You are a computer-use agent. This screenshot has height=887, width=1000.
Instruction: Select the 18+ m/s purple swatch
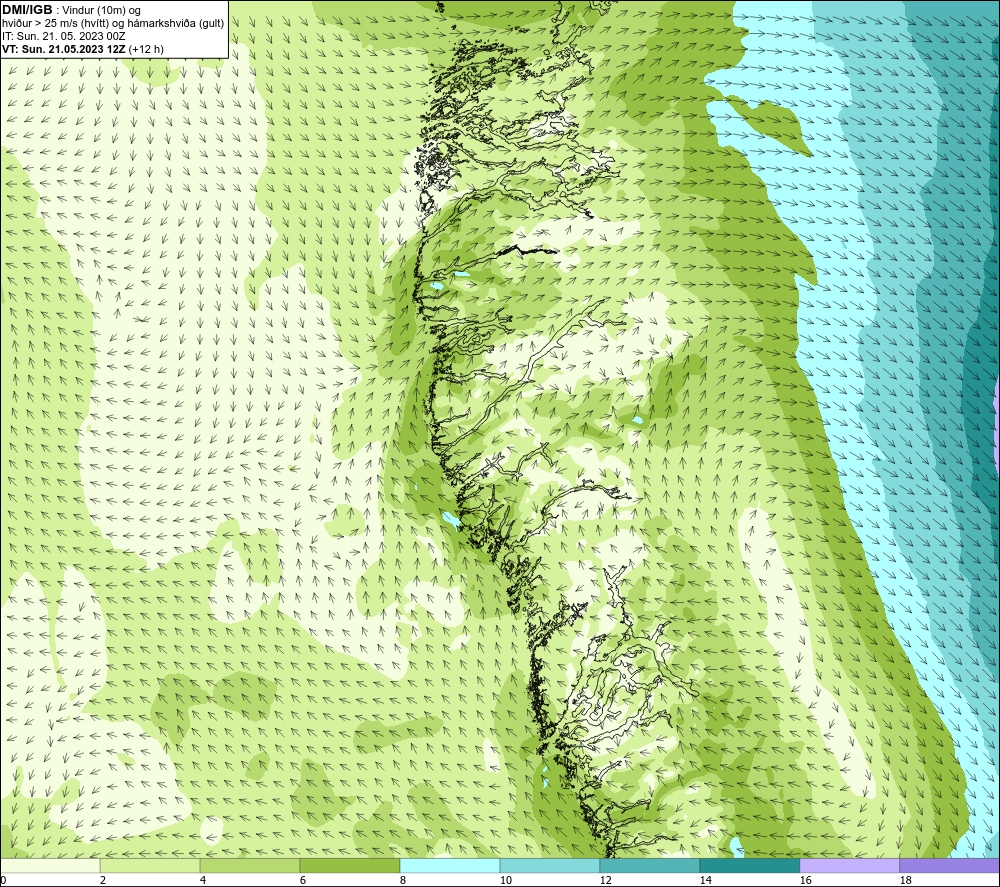point(950,865)
